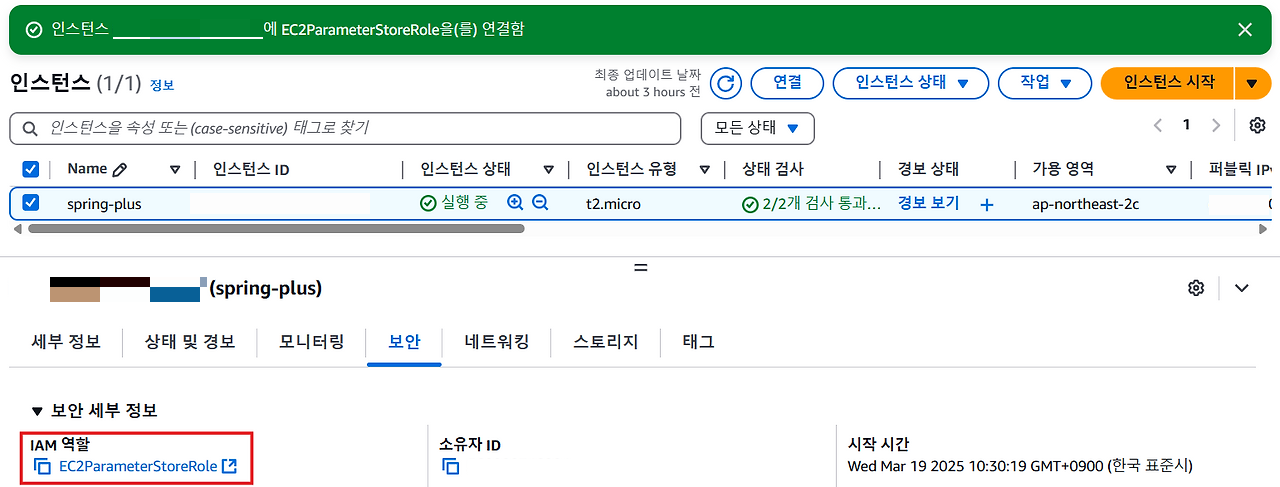Click the ap-northeast-2c zone cell
The height and width of the screenshot is (487, 1280).
click(x=1085, y=204)
